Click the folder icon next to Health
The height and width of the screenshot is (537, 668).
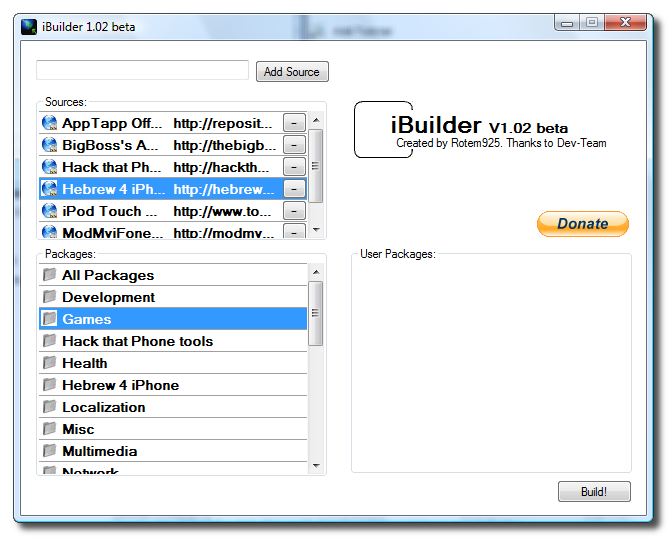click(x=49, y=362)
